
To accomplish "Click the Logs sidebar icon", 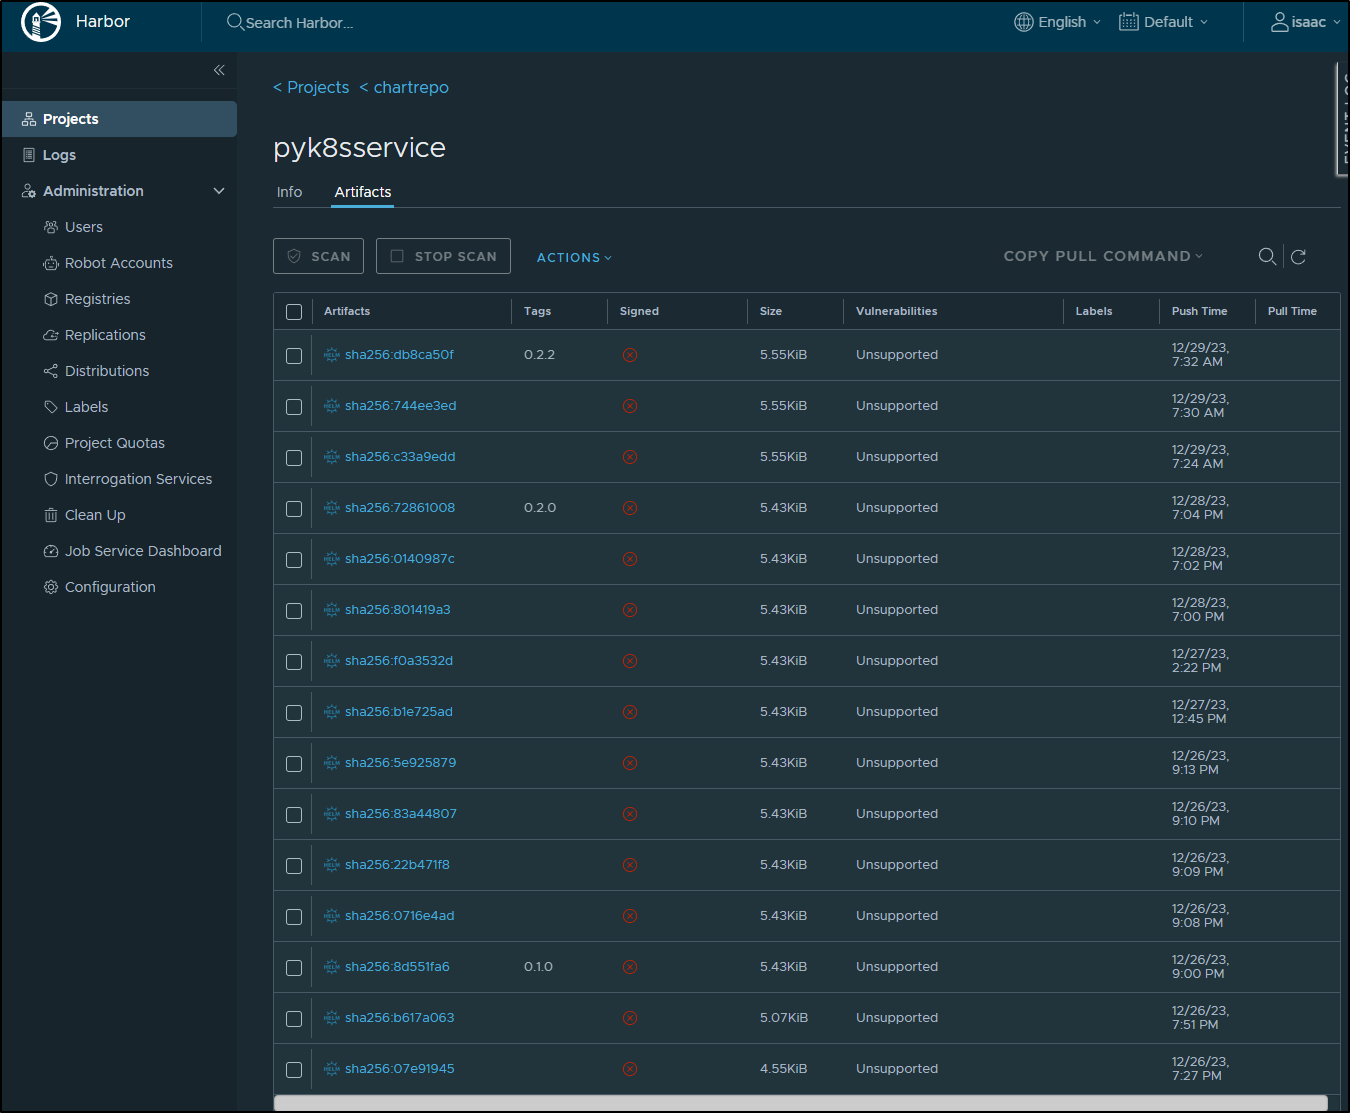I will 29,155.
